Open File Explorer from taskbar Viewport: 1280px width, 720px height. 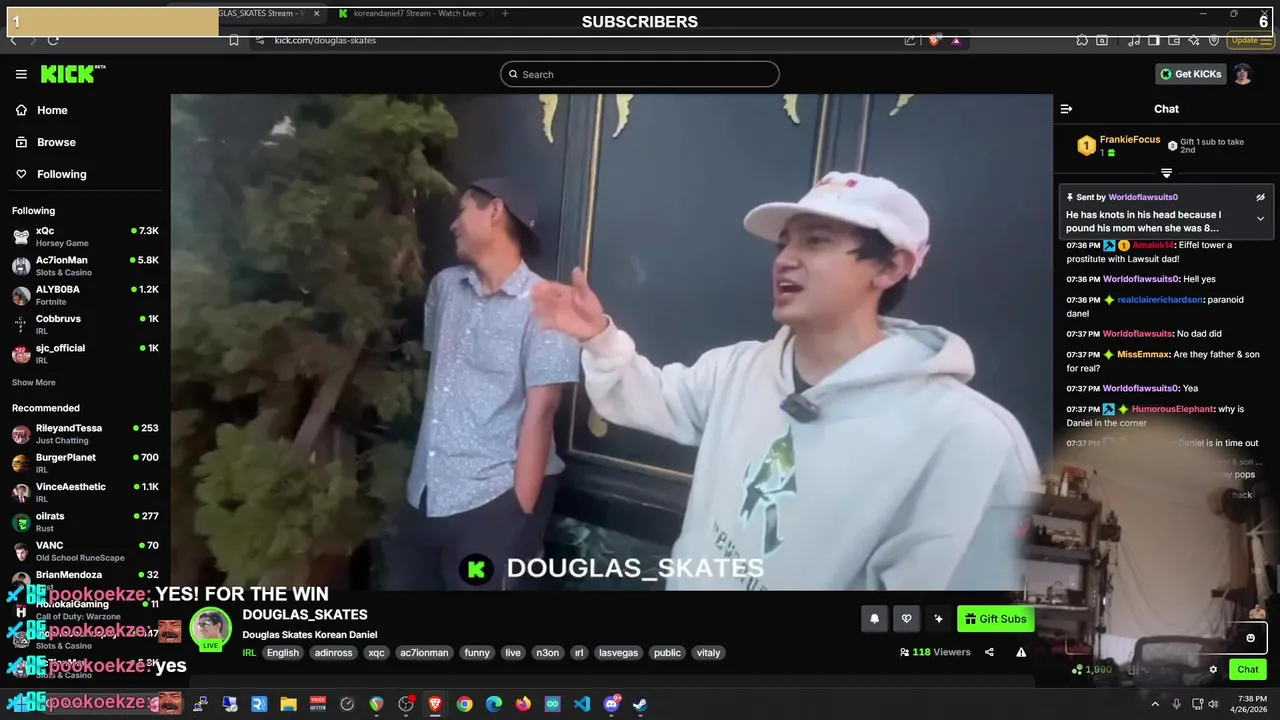point(288,704)
